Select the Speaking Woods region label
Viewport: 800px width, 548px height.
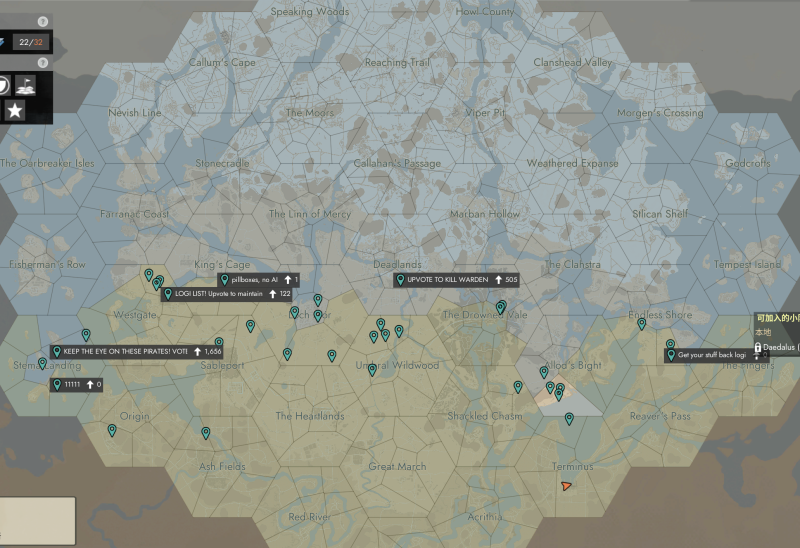click(310, 11)
